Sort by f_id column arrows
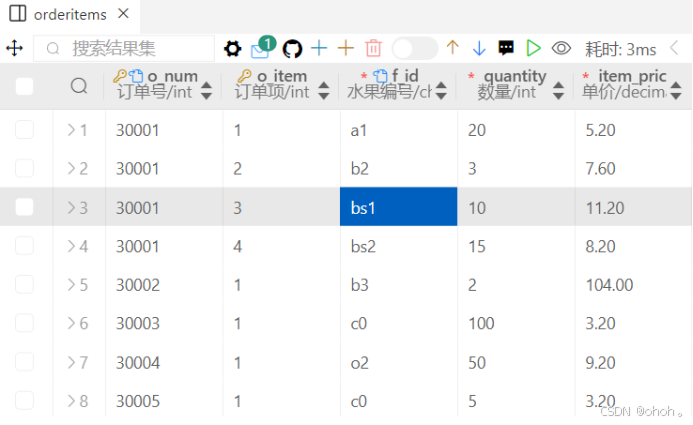The height and width of the screenshot is (425, 693). click(x=441, y=91)
